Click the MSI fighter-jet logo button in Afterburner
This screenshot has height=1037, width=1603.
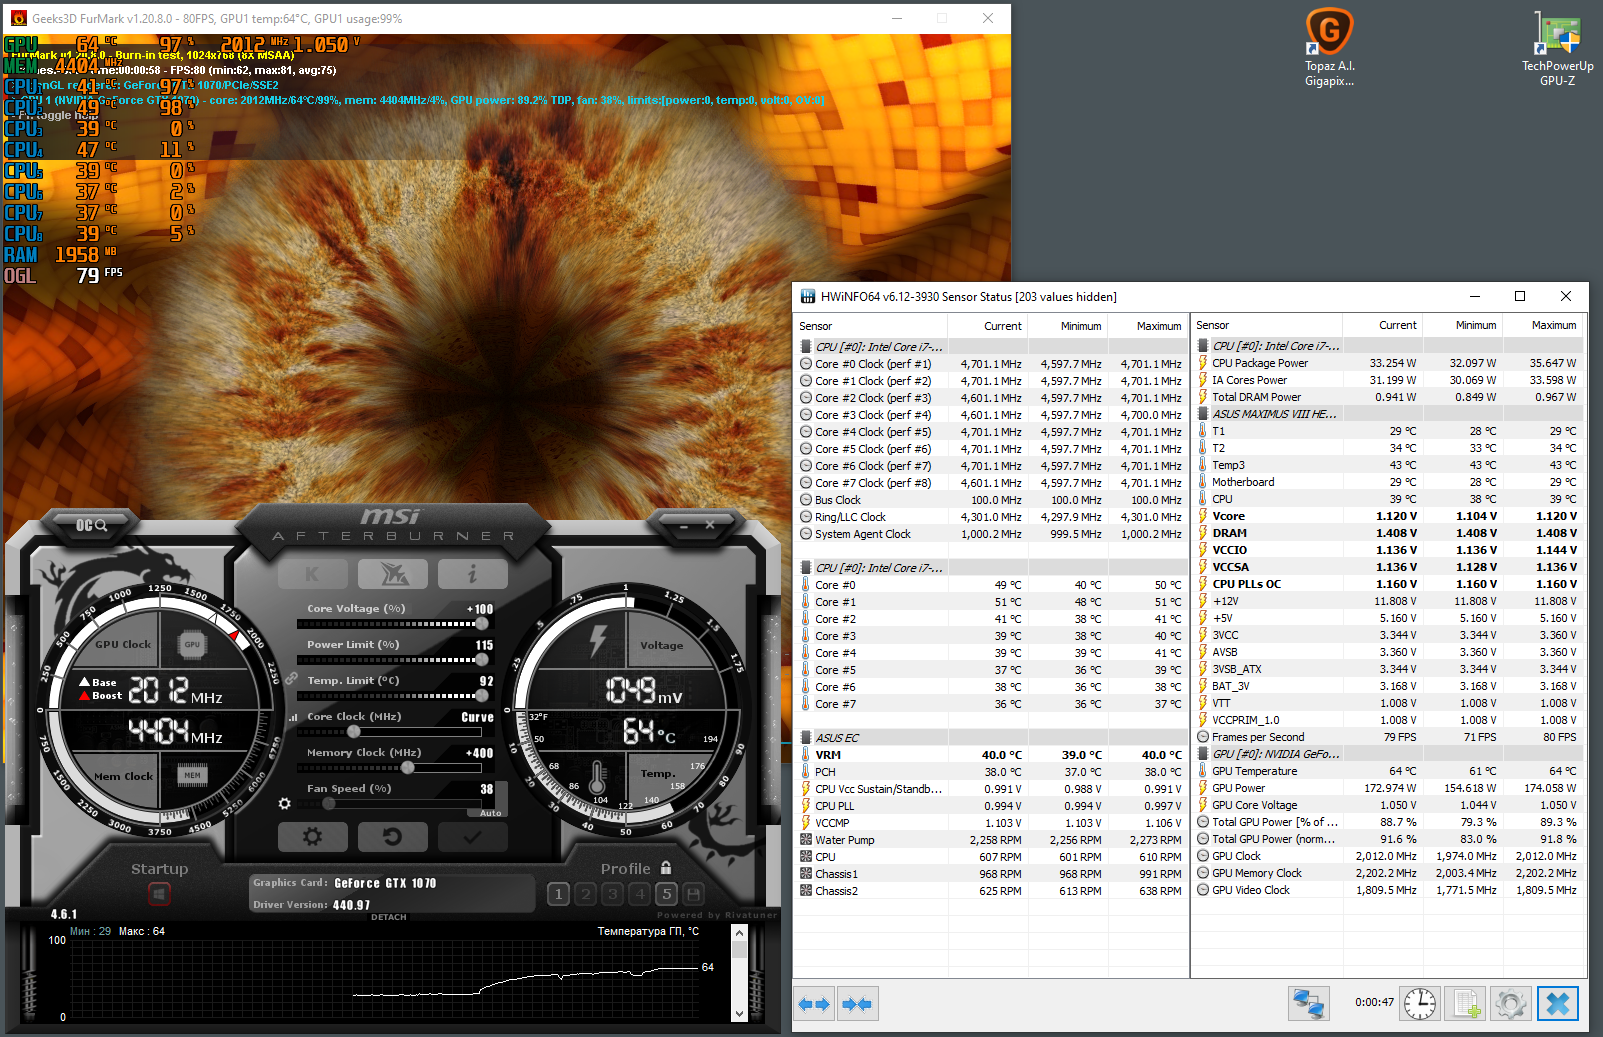pyautogui.click(x=392, y=574)
